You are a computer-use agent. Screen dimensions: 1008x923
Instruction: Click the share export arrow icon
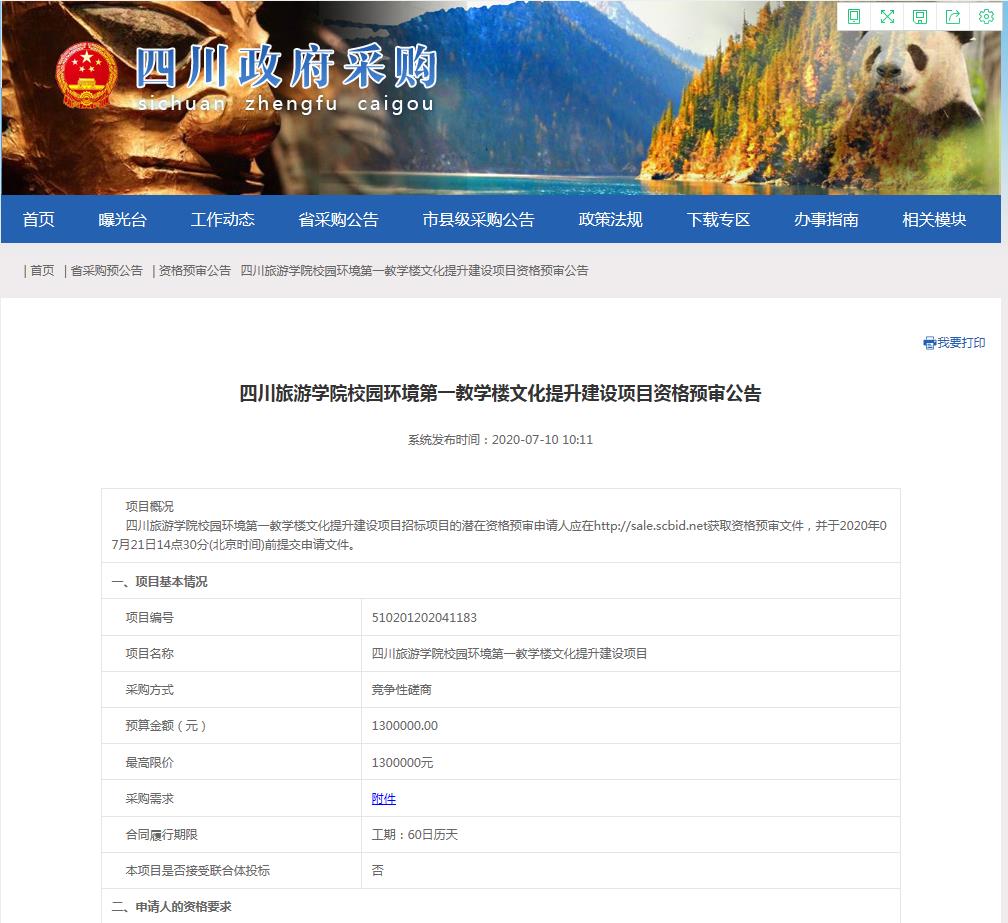(x=953, y=16)
